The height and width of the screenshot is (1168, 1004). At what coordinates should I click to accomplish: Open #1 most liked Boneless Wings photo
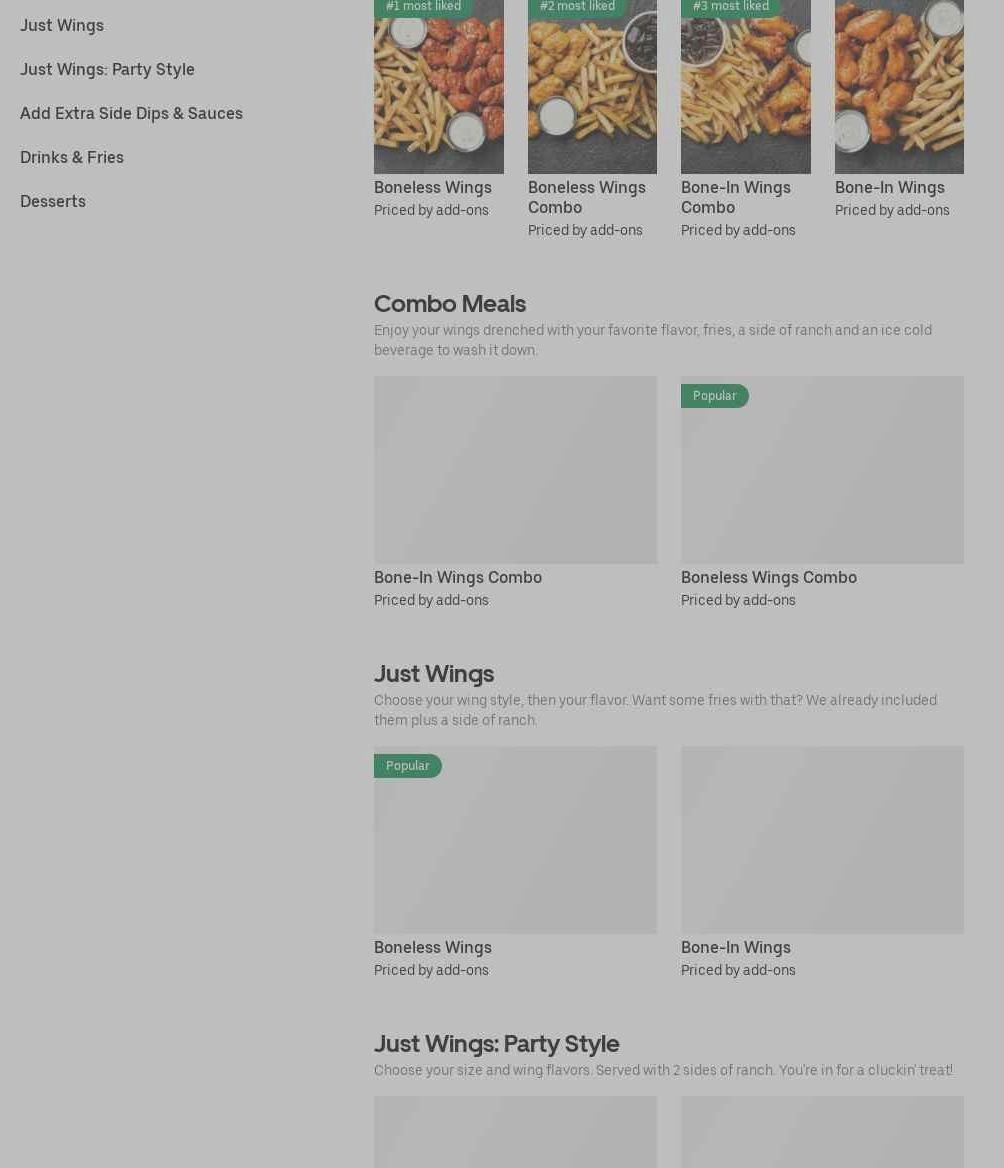[439, 86]
